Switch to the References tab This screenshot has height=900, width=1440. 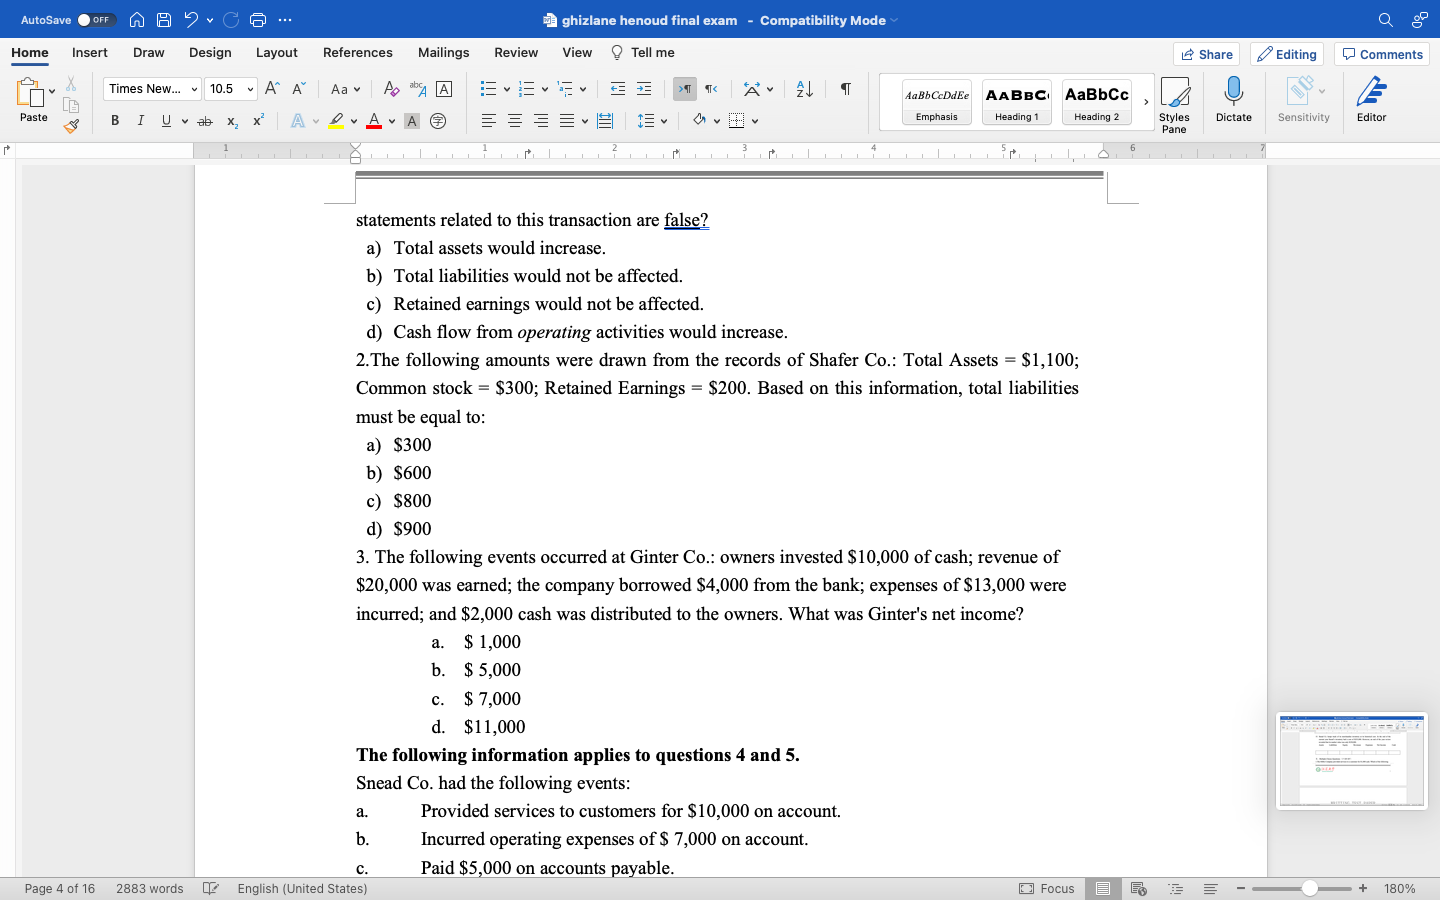point(357,53)
